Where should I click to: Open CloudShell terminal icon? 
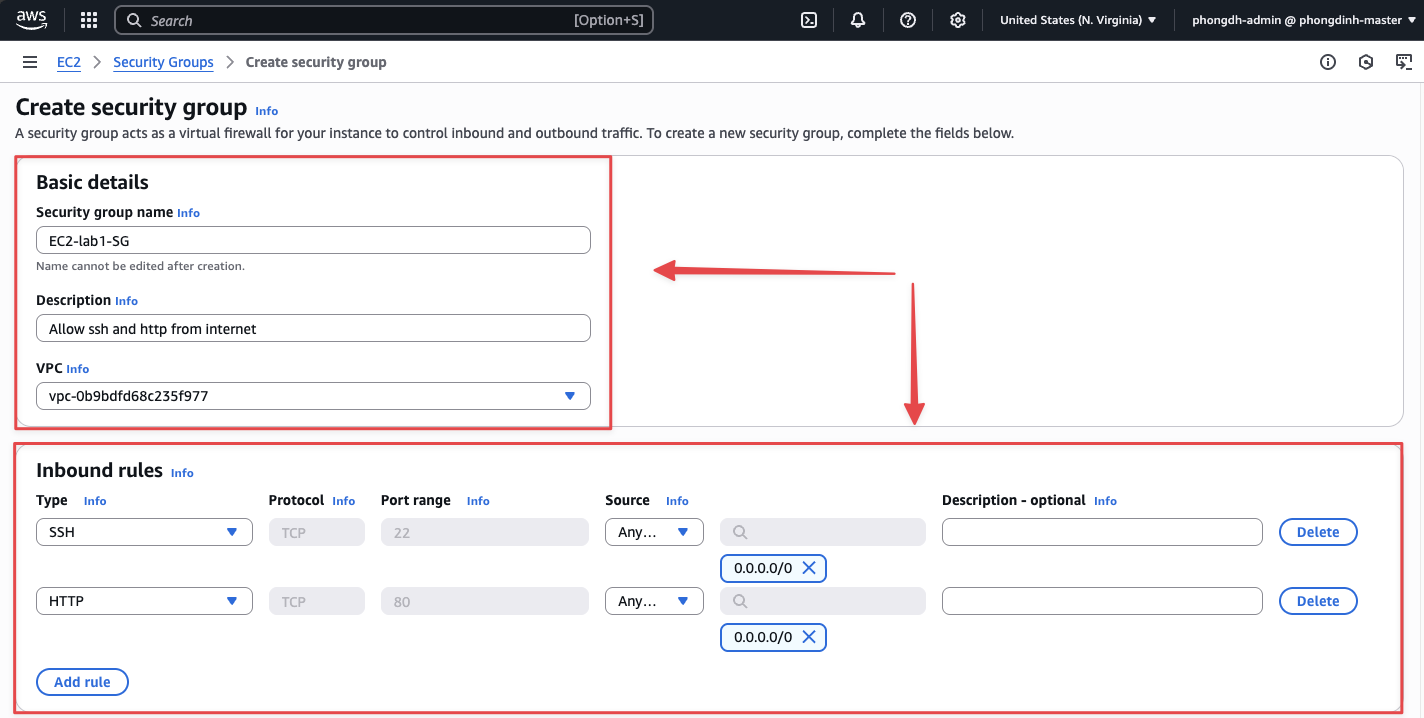click(x=810, y=20)
